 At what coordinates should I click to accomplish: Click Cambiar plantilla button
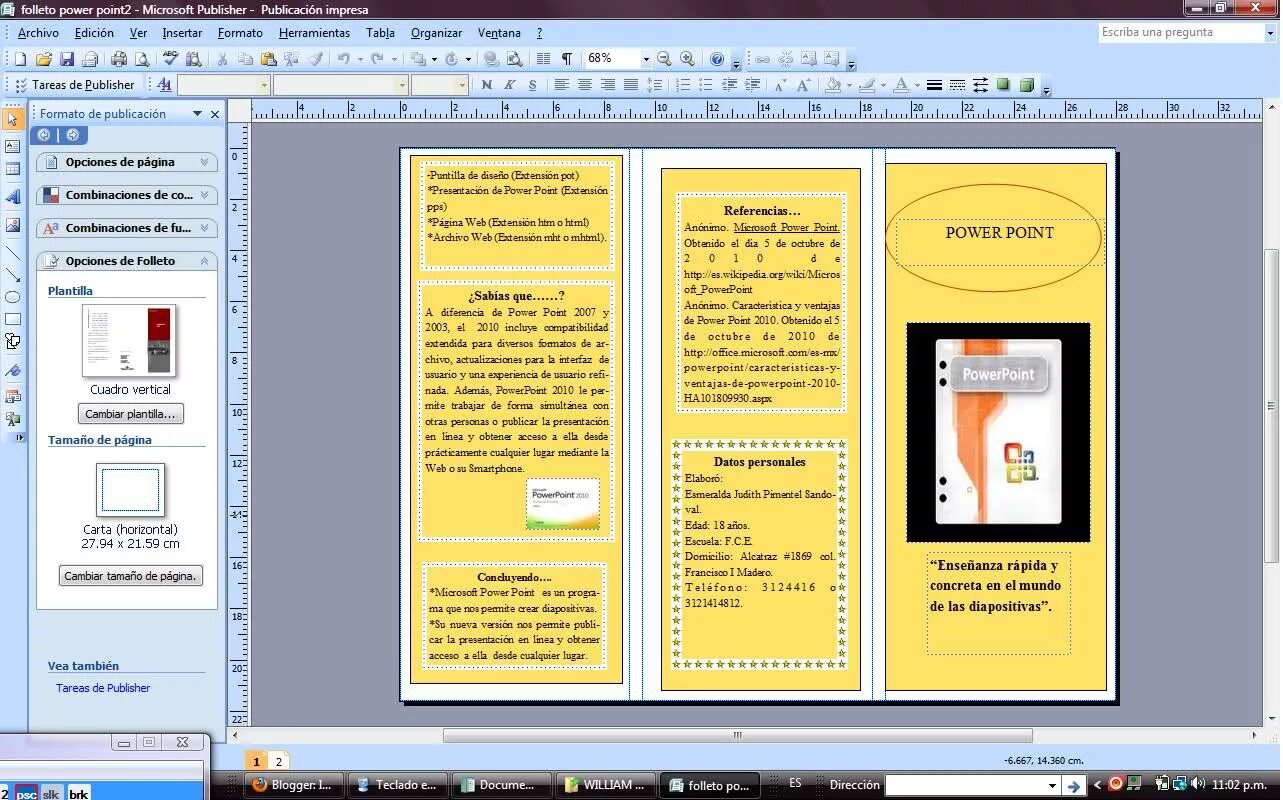(130, 414)
